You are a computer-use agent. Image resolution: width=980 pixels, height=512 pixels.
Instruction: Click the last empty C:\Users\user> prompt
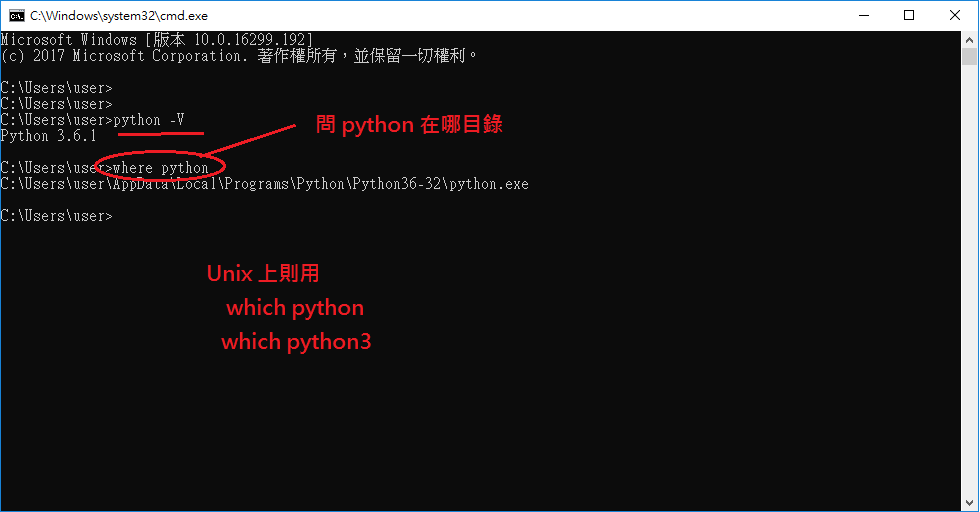pos(57,216)
